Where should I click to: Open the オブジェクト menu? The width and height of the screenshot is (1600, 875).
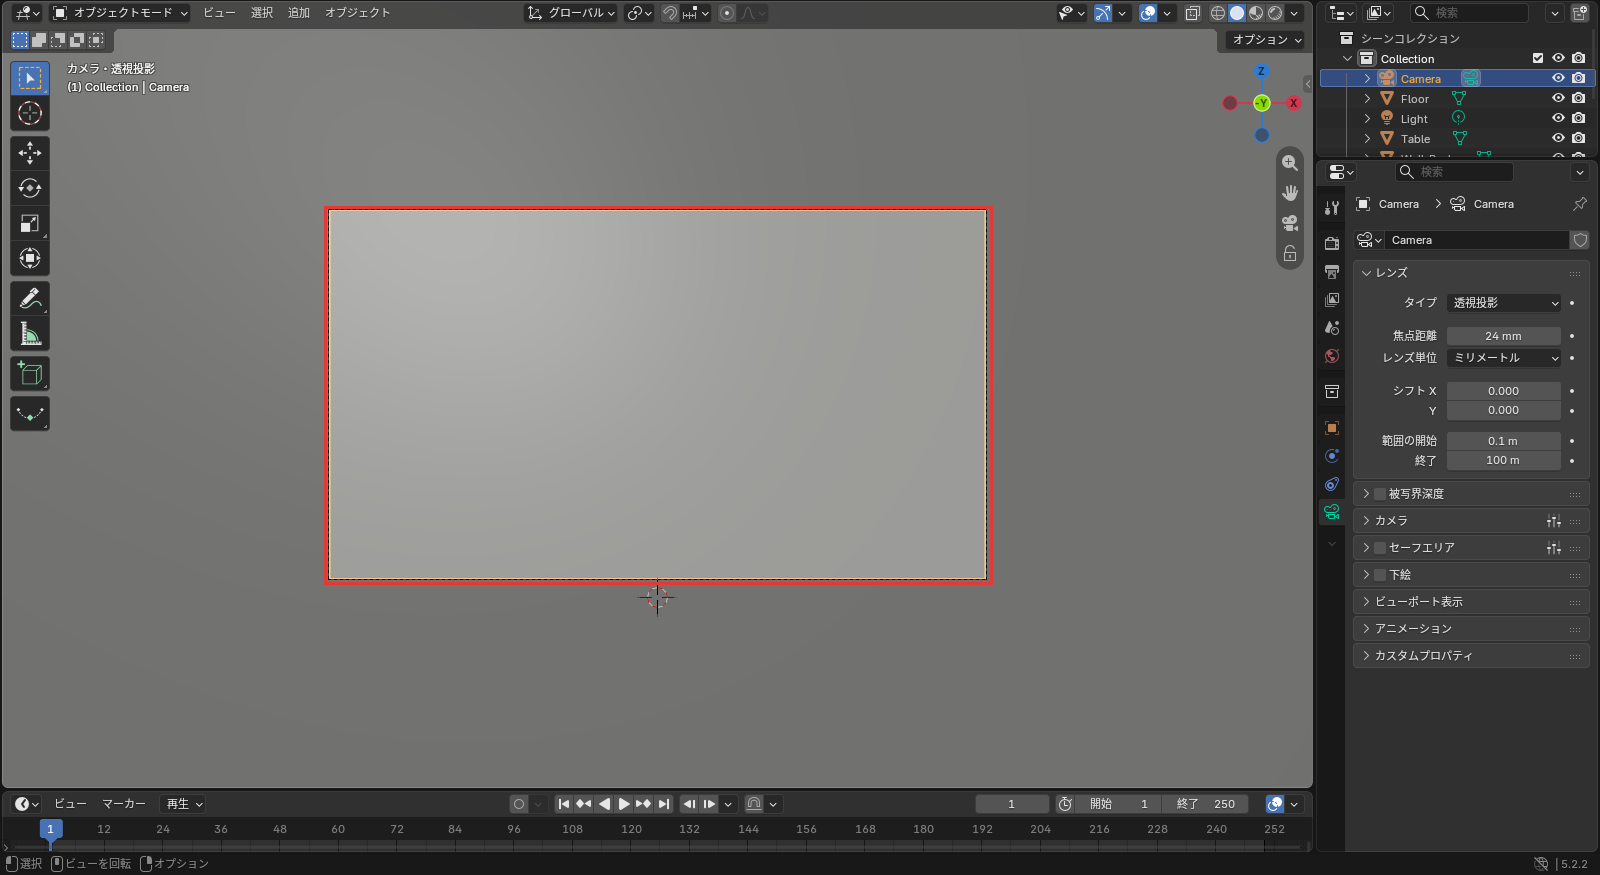pos(357,13)
